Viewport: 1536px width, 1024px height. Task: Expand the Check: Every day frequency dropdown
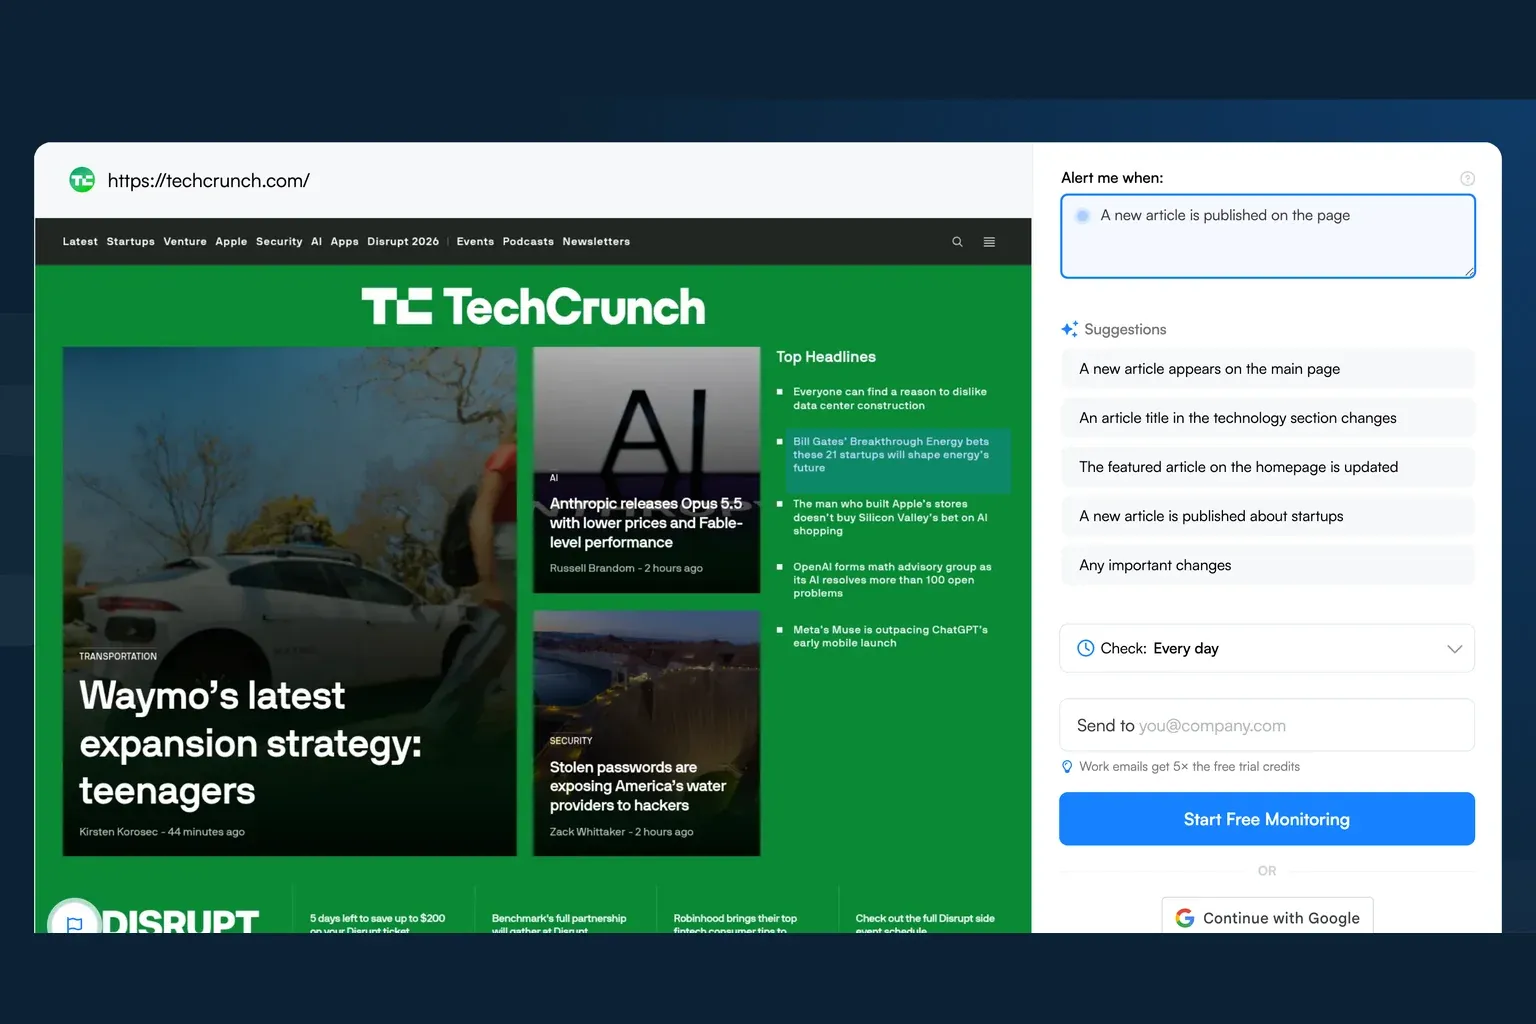(x=1267, y=648)
